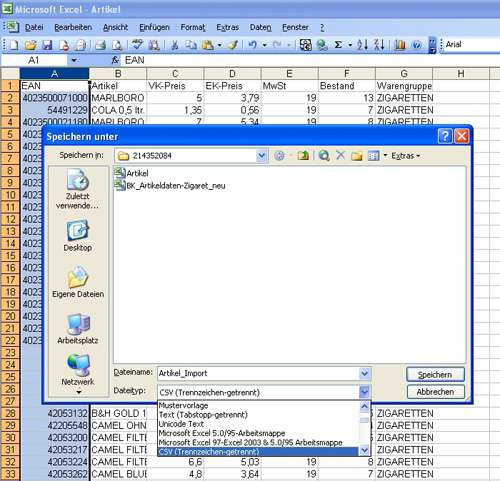Expand the AutoSum functions dropdown arrow
Screen dimensions: 500x481
tap(350, 45)
